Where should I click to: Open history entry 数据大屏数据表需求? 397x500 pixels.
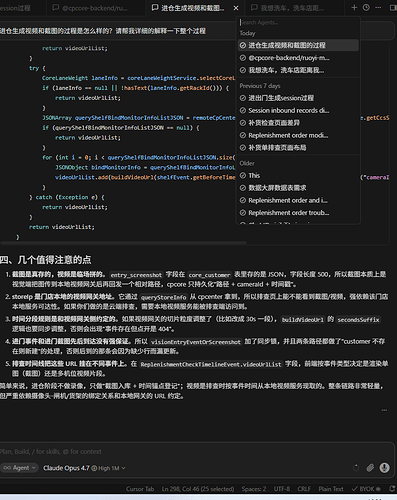click(x=298, y=188)
